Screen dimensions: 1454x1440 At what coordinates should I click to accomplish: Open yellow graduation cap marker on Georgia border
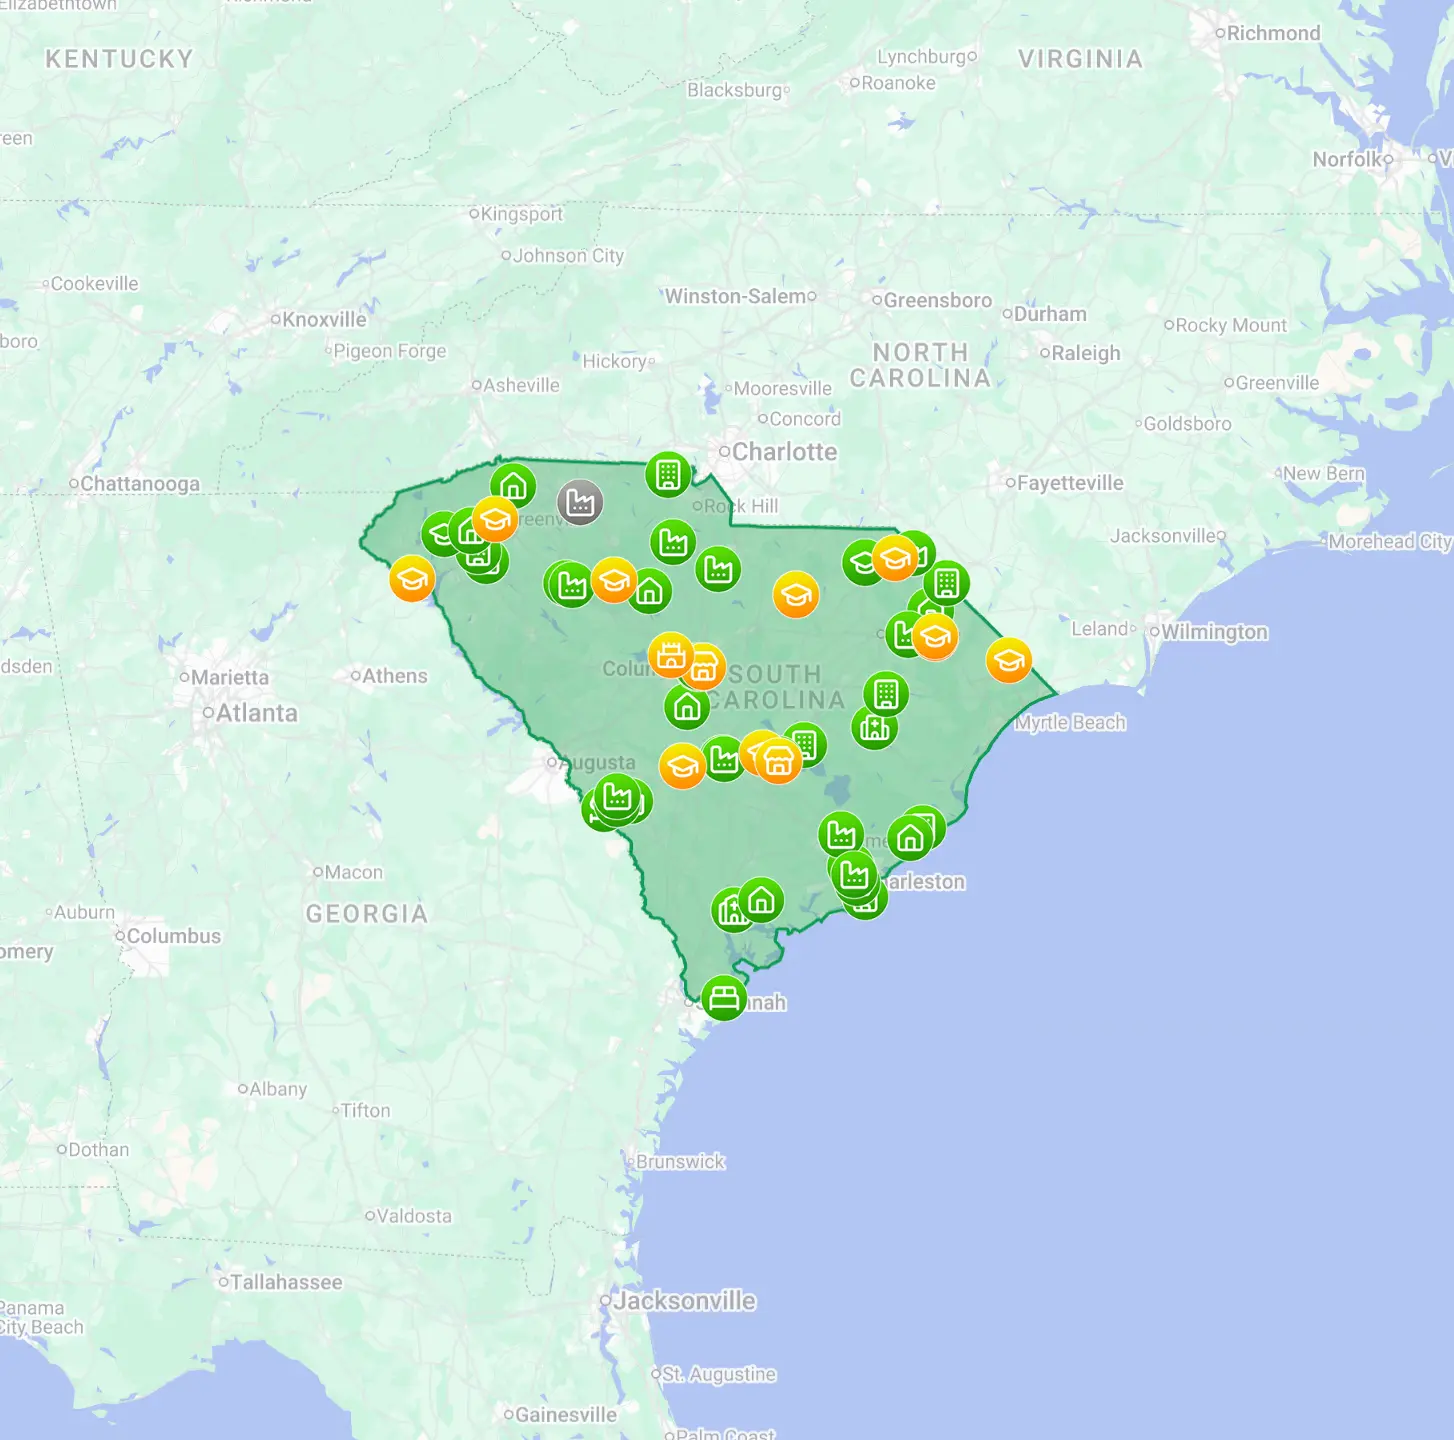click(x=412, y=579)
